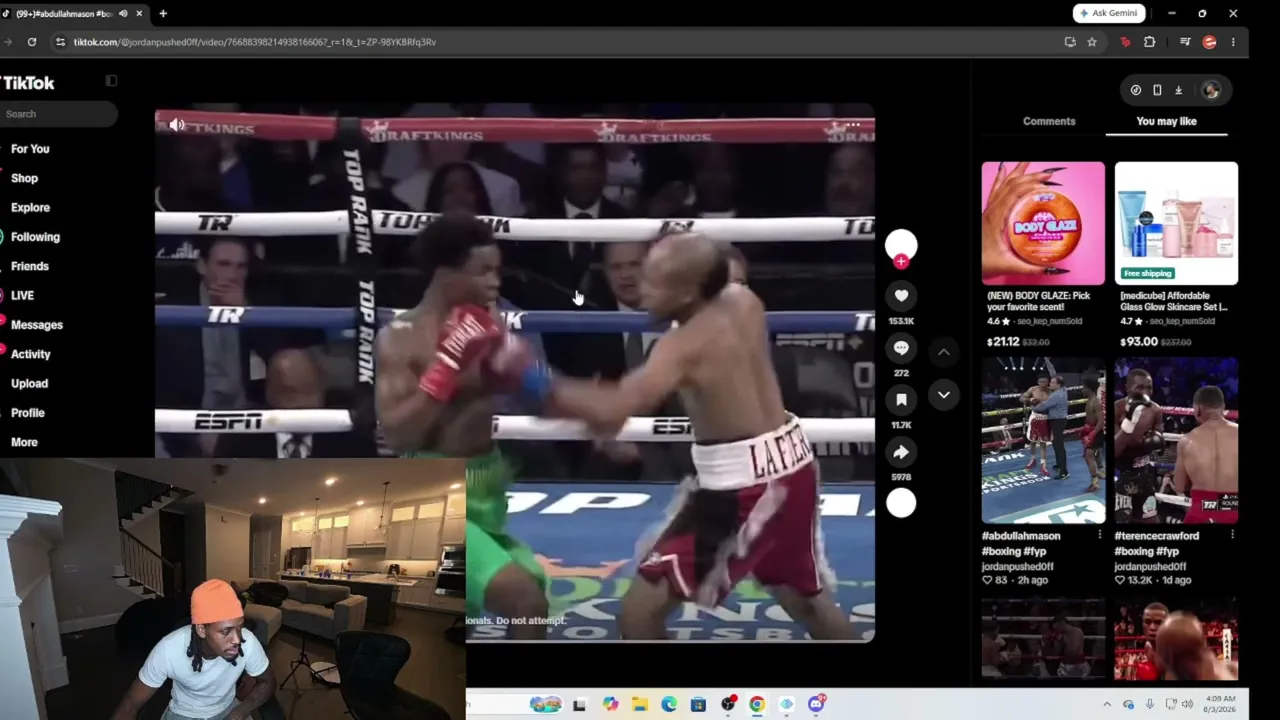Open Discord from the taskbar

coord(816,705)
